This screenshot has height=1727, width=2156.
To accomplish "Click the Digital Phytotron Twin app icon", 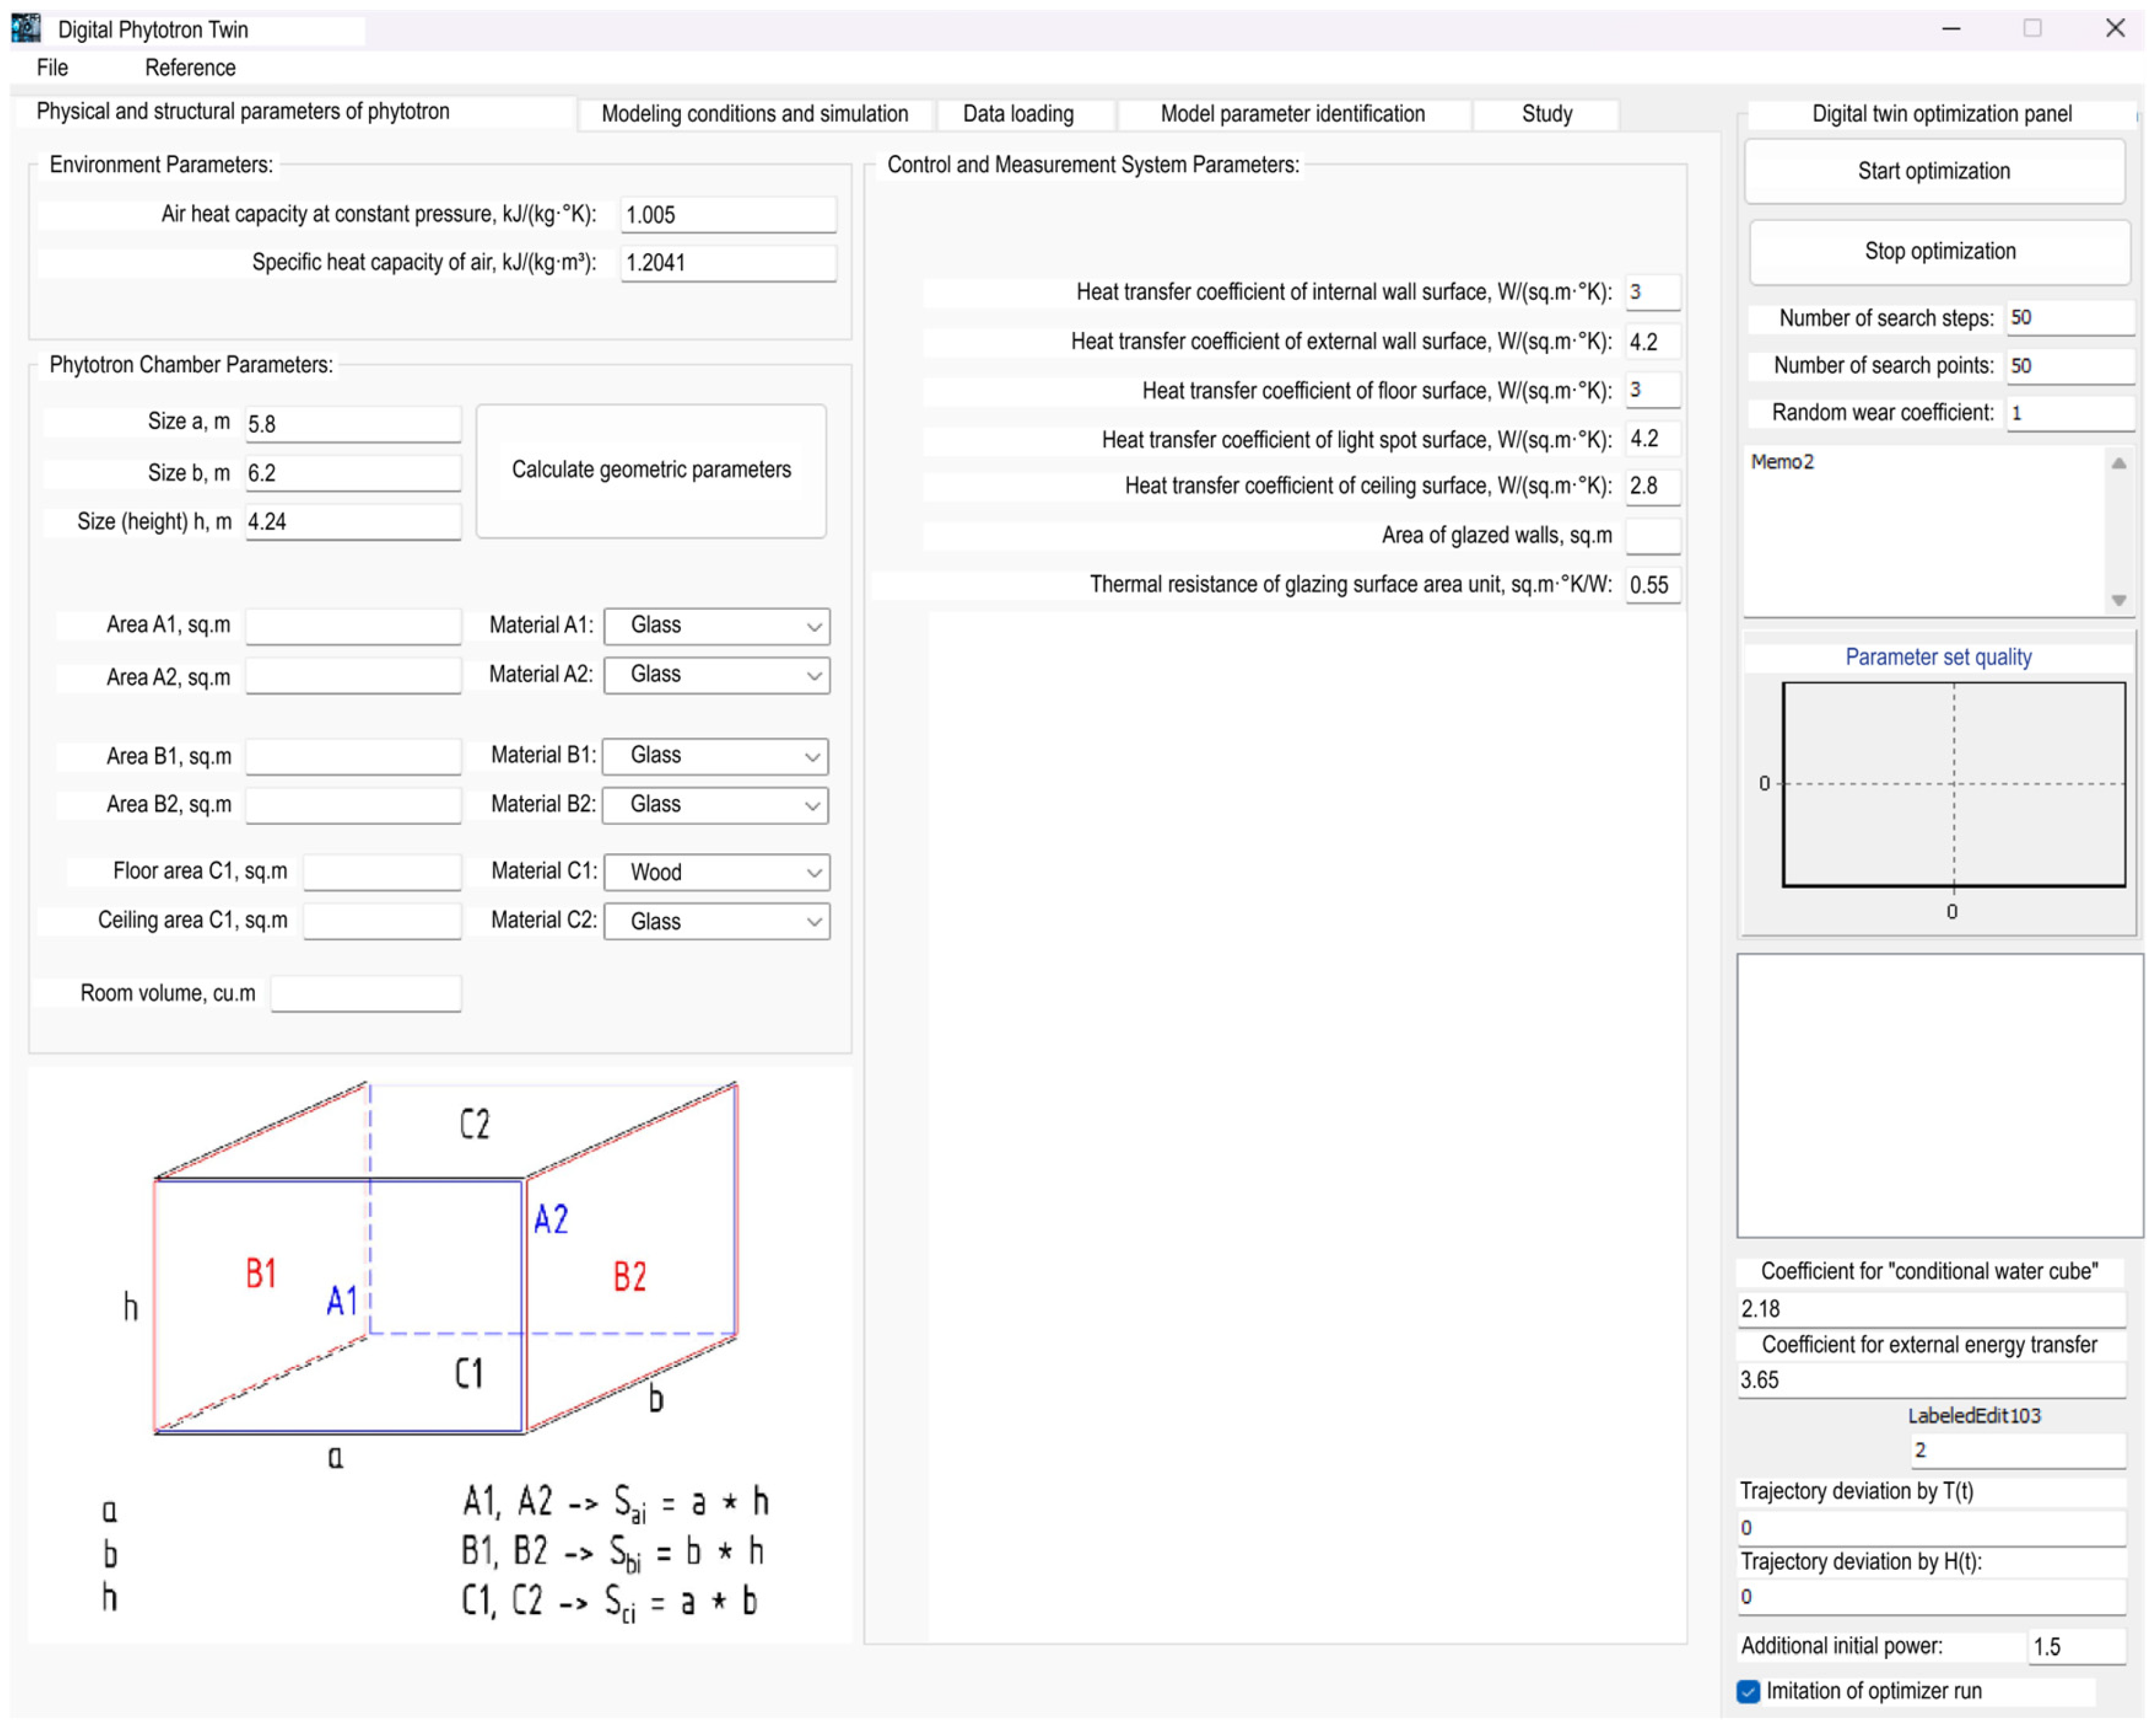I will point(26,28).
